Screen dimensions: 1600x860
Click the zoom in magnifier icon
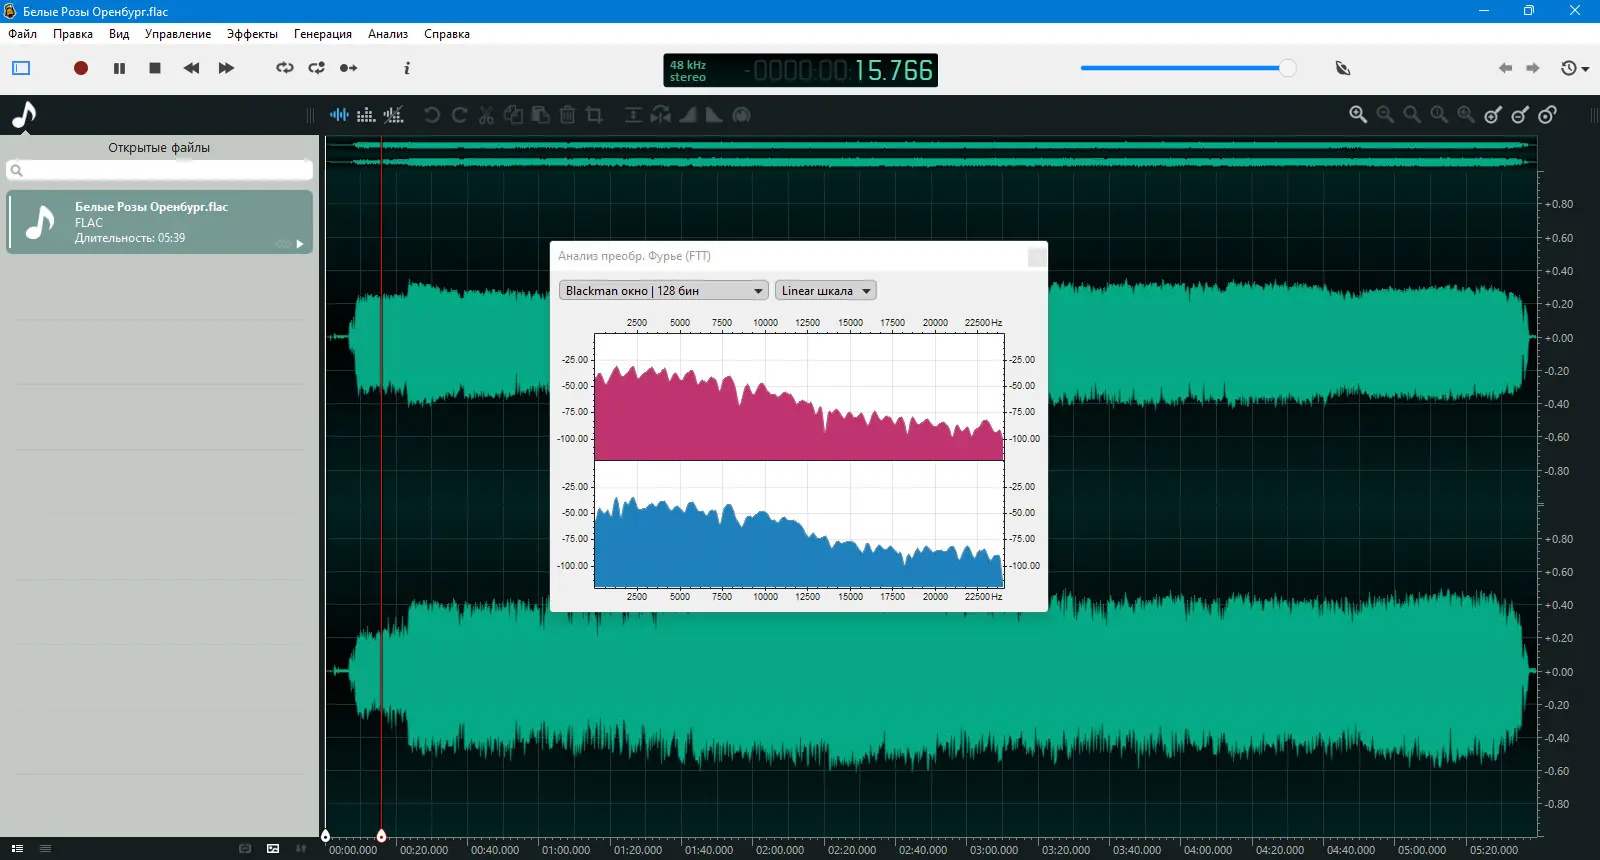tap(1358, 115)
